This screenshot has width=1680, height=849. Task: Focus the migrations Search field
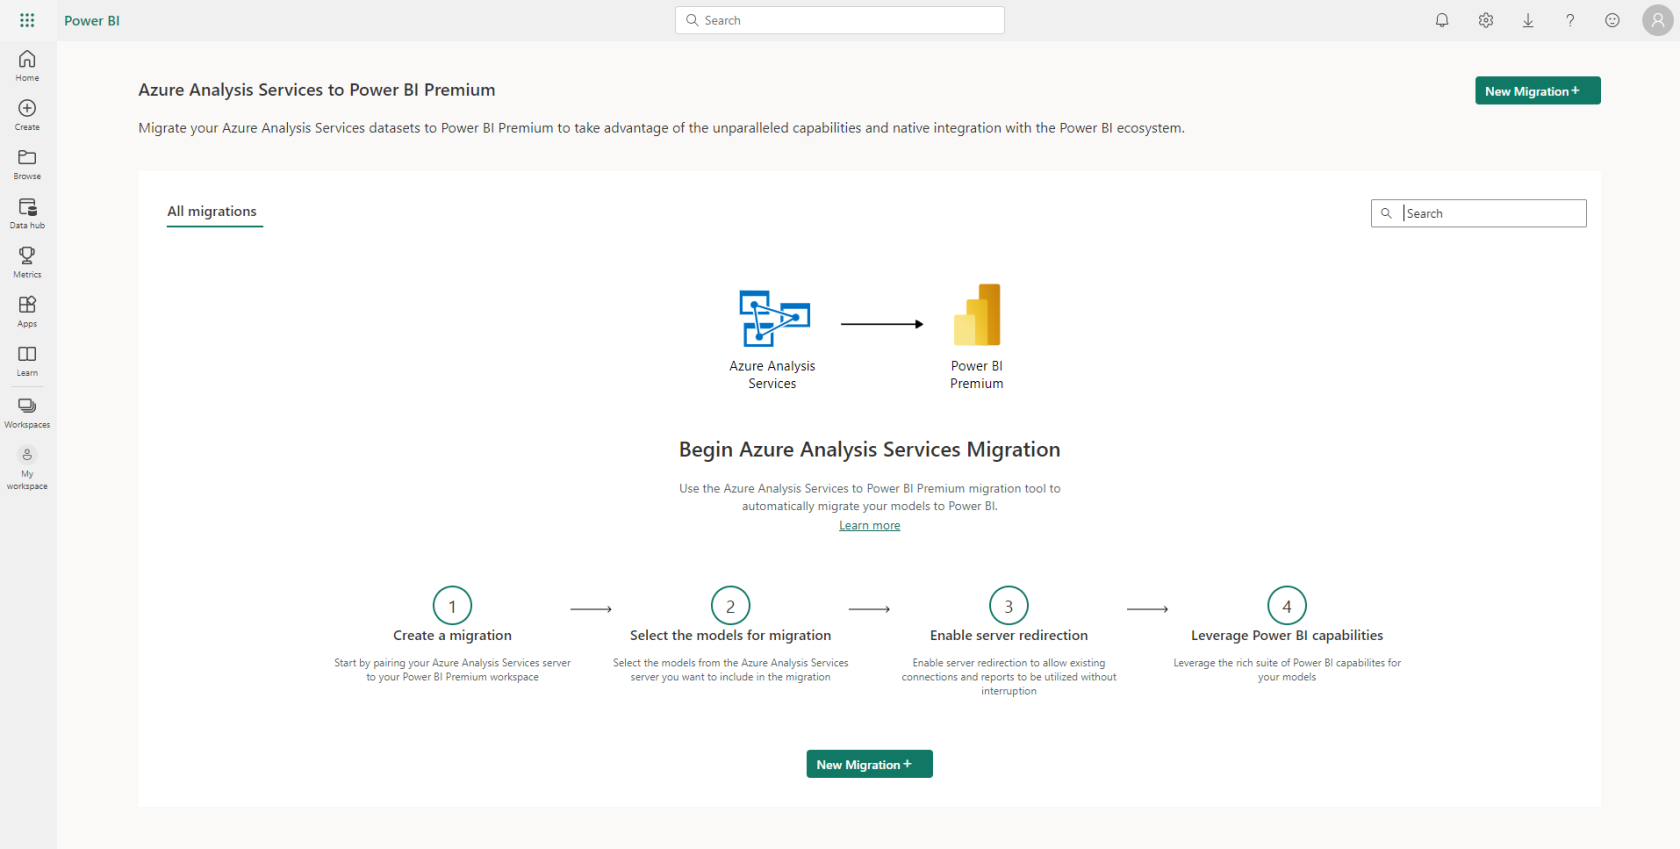pos(1479,213)
